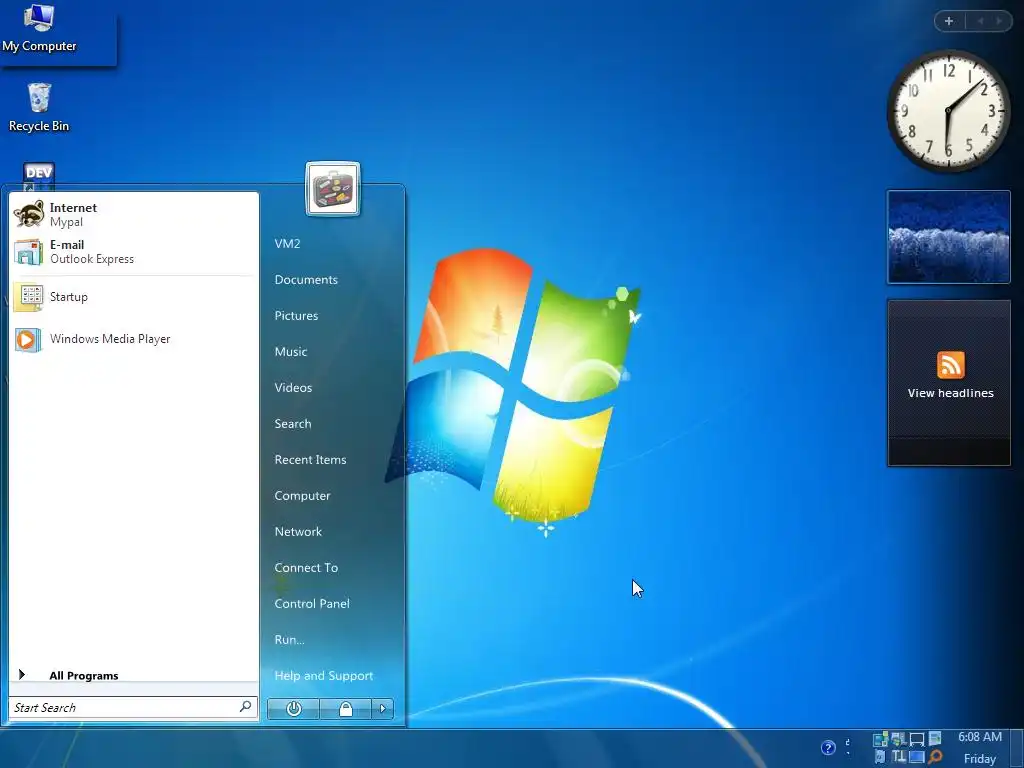Click the RSS feed icon in headlines gadget
This screenshot has width=1024, height=768.
tap(950, 364)
